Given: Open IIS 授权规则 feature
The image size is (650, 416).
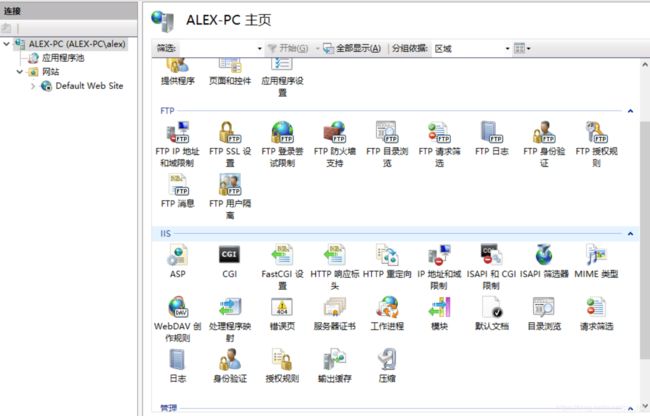Looking at the screenshot, I should pyautogui.click(x=282, y=365).
